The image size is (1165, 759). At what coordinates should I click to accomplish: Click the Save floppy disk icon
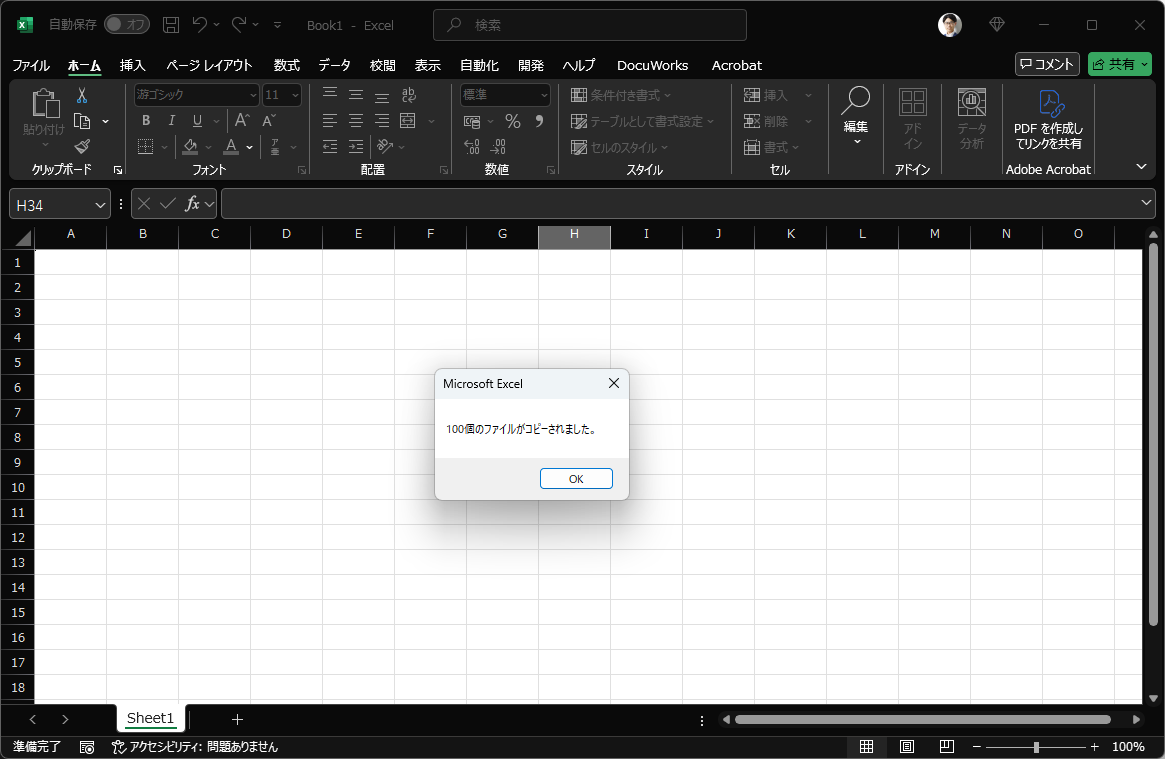pos(171,25)
